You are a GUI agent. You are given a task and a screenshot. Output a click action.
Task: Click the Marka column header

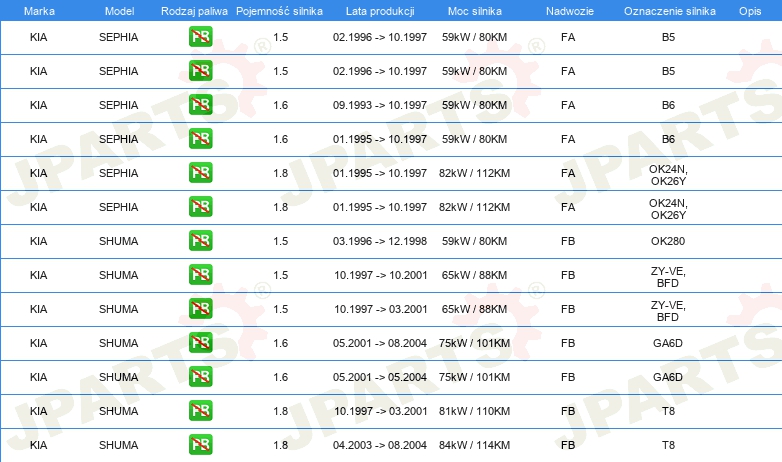coord(39,11)
